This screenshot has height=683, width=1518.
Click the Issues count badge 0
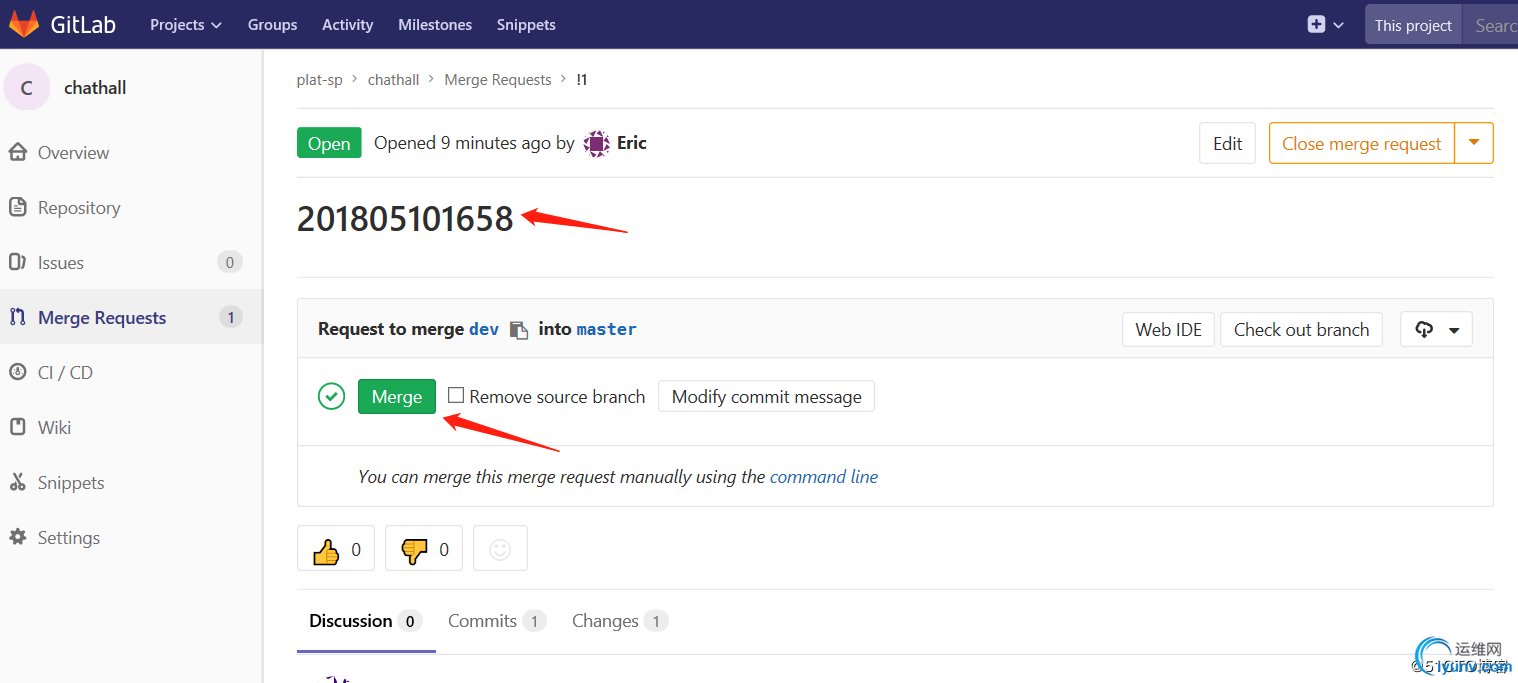(x=230, y=262)
